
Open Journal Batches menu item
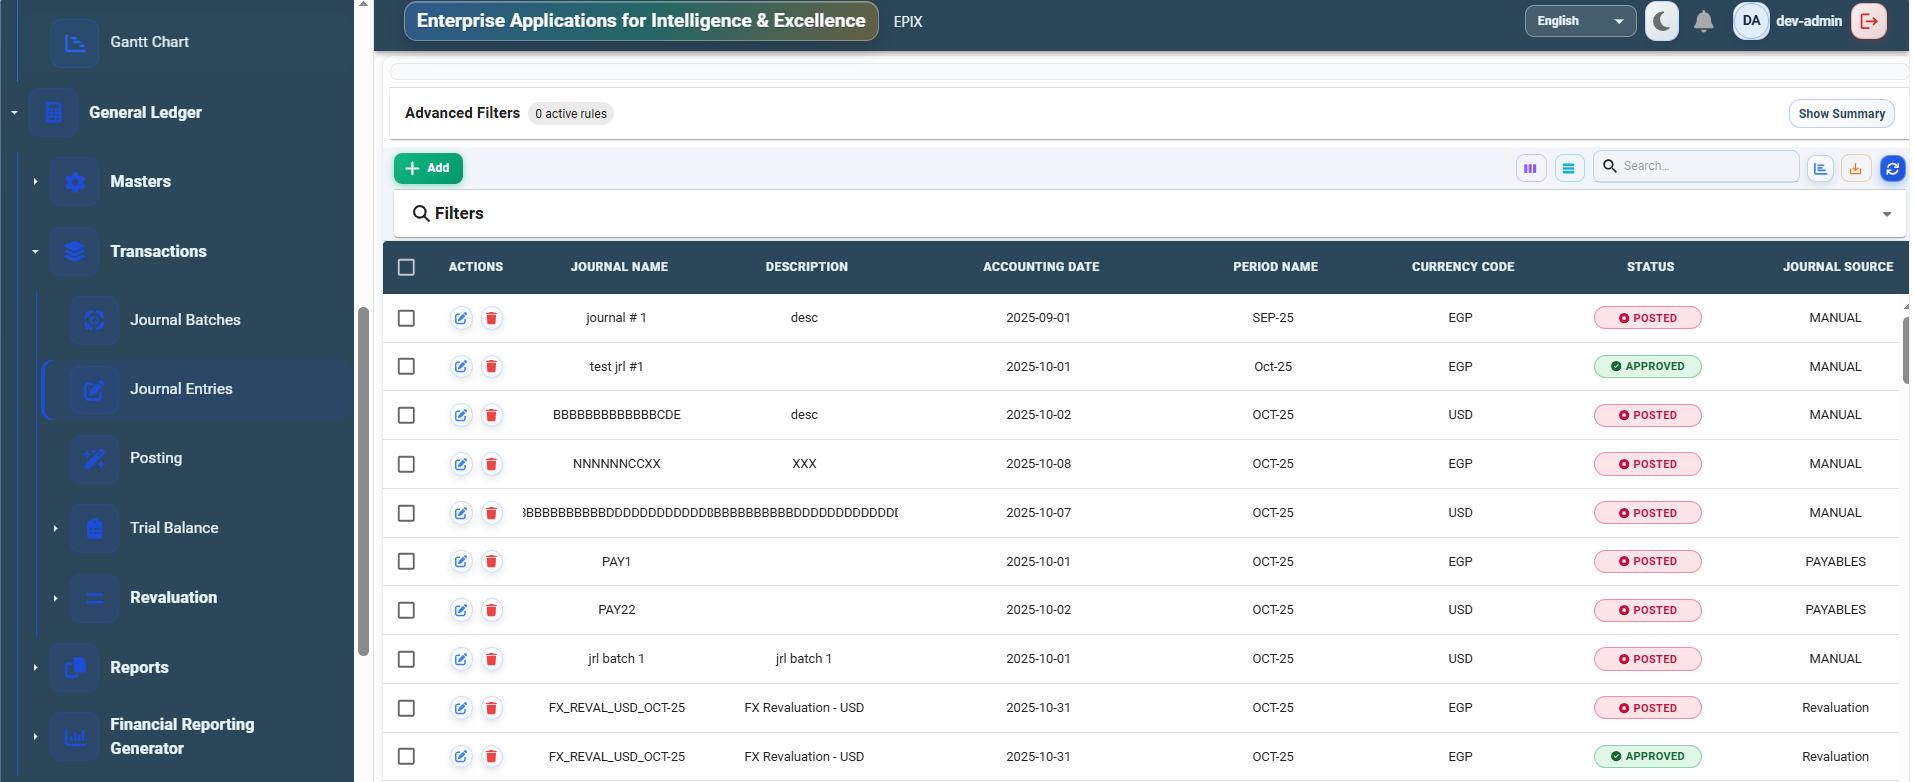185,320
